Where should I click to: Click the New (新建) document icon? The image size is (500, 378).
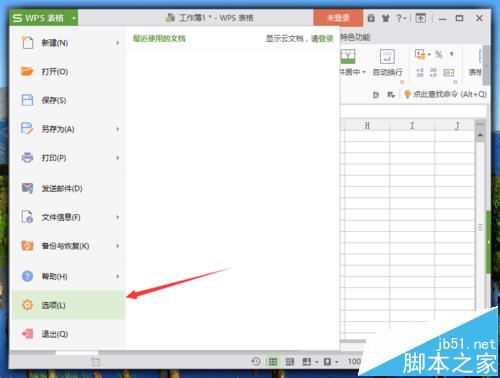pyautogui.click(x=27, y=43)
